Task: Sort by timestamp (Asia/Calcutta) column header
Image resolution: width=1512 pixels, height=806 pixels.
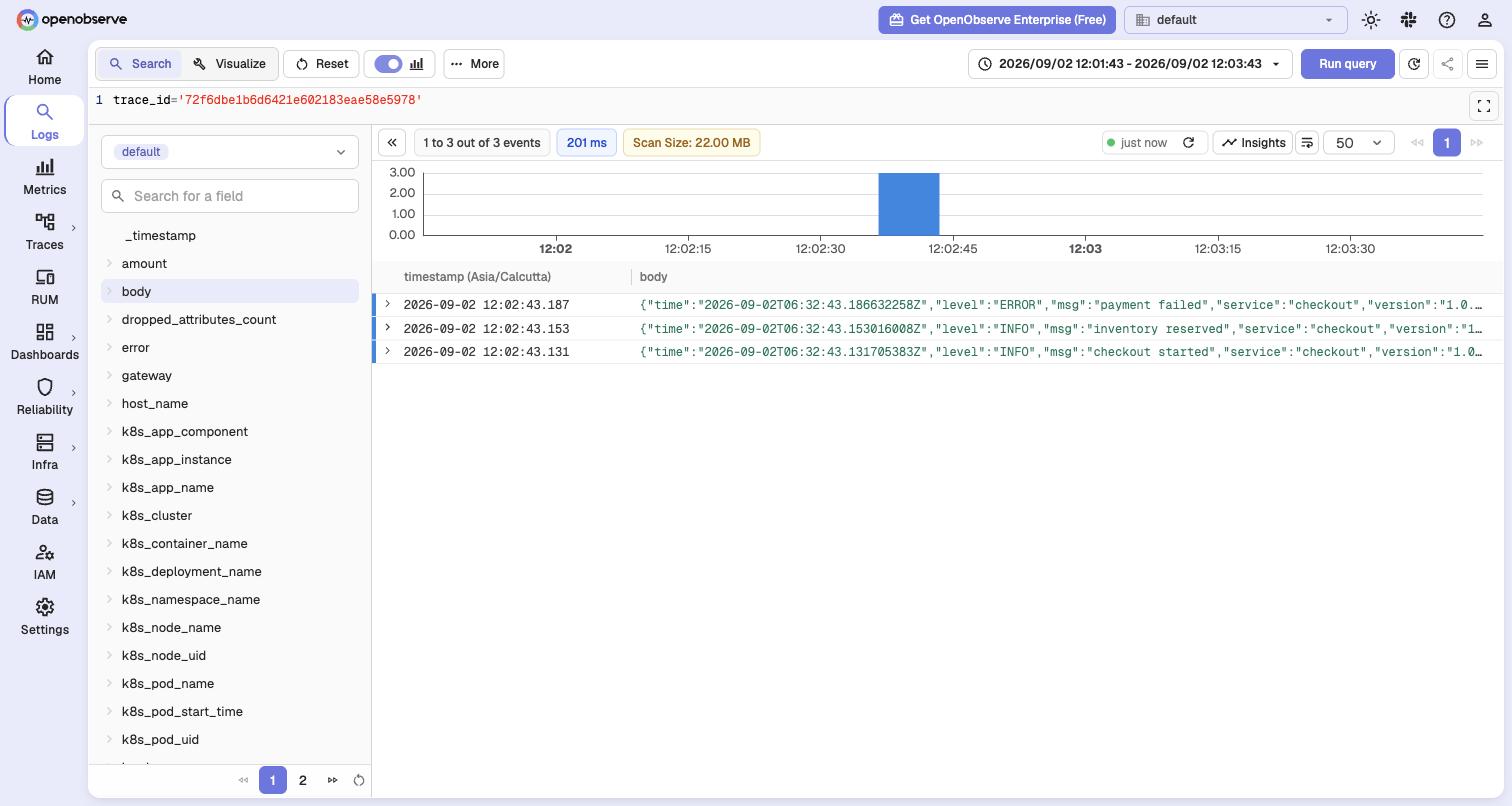Action: 477,277
